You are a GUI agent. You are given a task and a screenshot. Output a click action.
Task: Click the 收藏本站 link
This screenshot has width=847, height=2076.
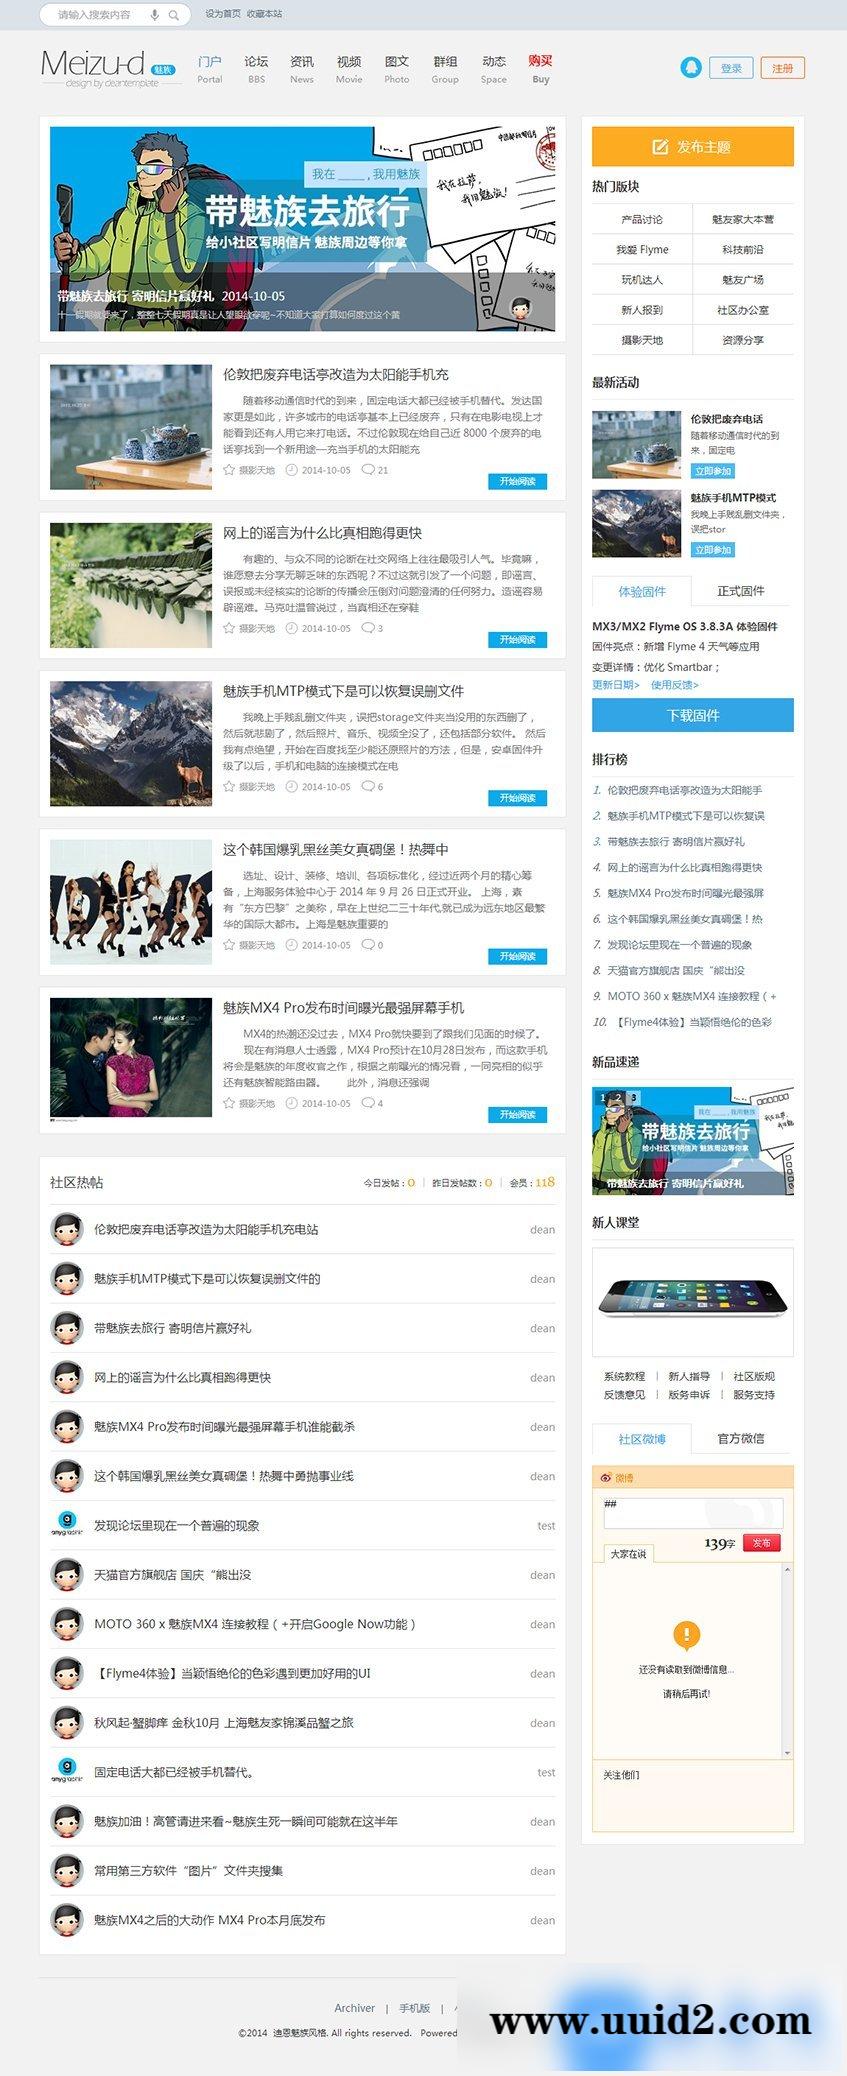(x=265, y=14)
